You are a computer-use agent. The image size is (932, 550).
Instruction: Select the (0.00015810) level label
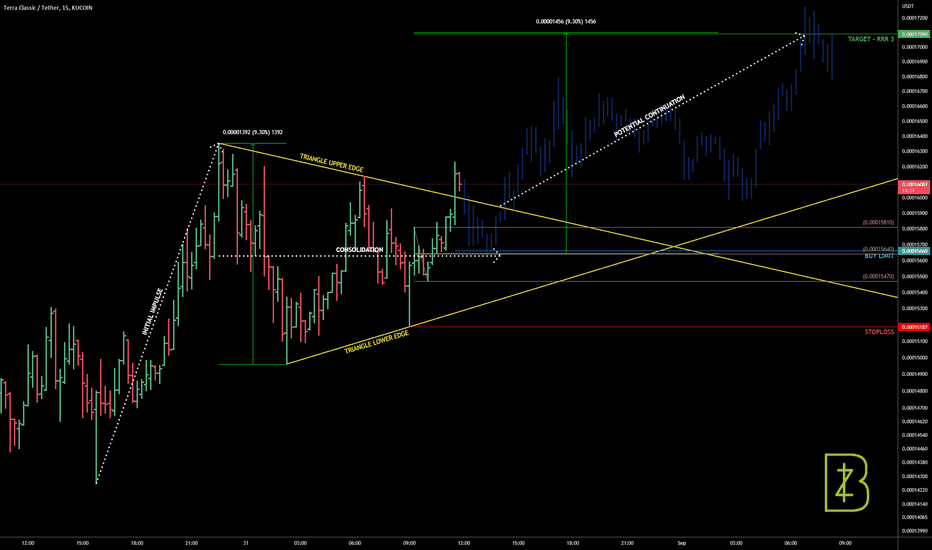pos(879,222)
